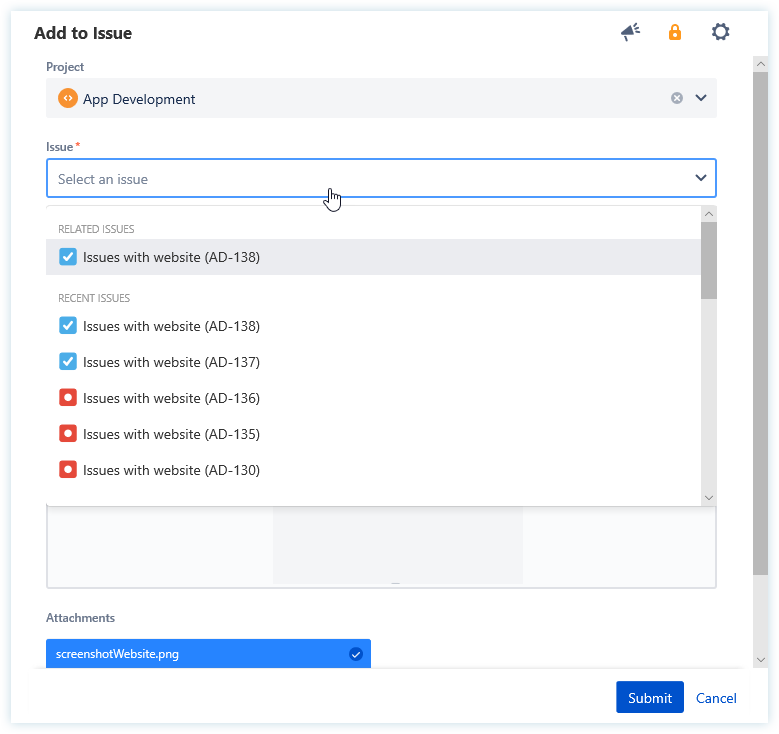This screenshot has height=734, width=779.
Task: Click the red bug icon for AD-136
Action: pyautogui.click(x=68, y=398)
